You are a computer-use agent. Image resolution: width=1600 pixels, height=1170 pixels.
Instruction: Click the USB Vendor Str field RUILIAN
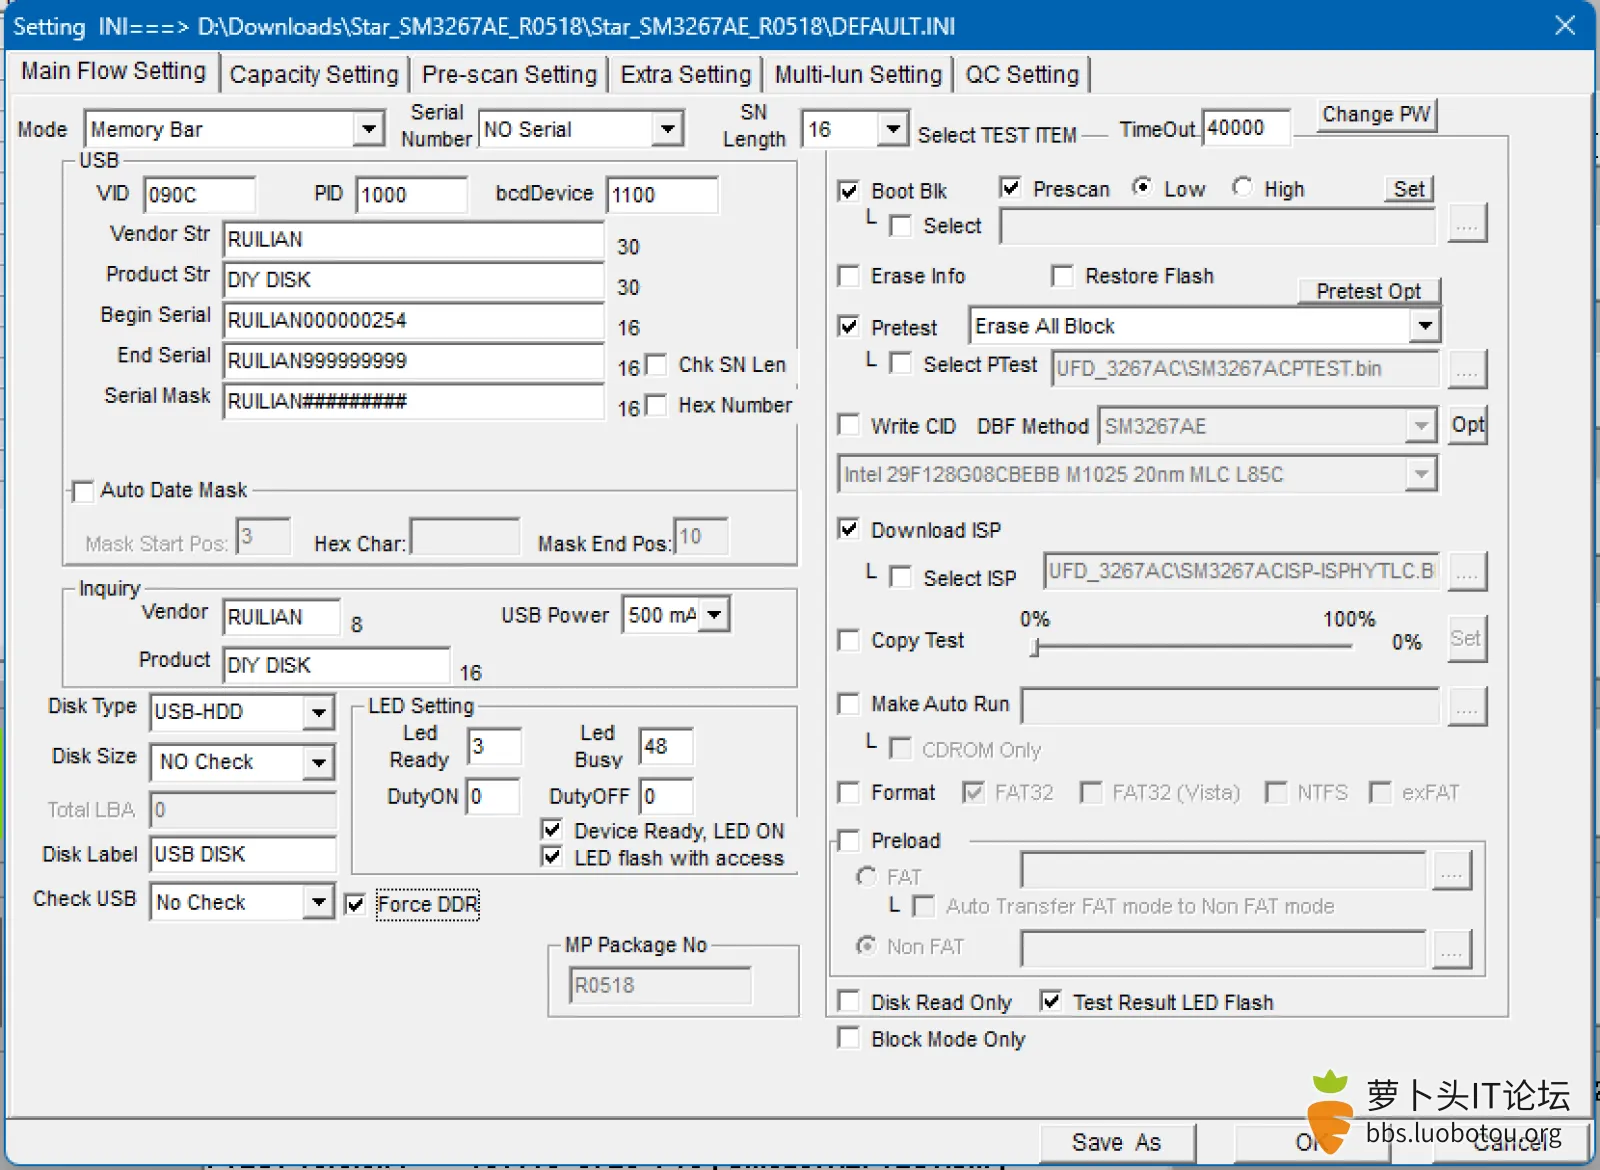click(x=413, y=240)
